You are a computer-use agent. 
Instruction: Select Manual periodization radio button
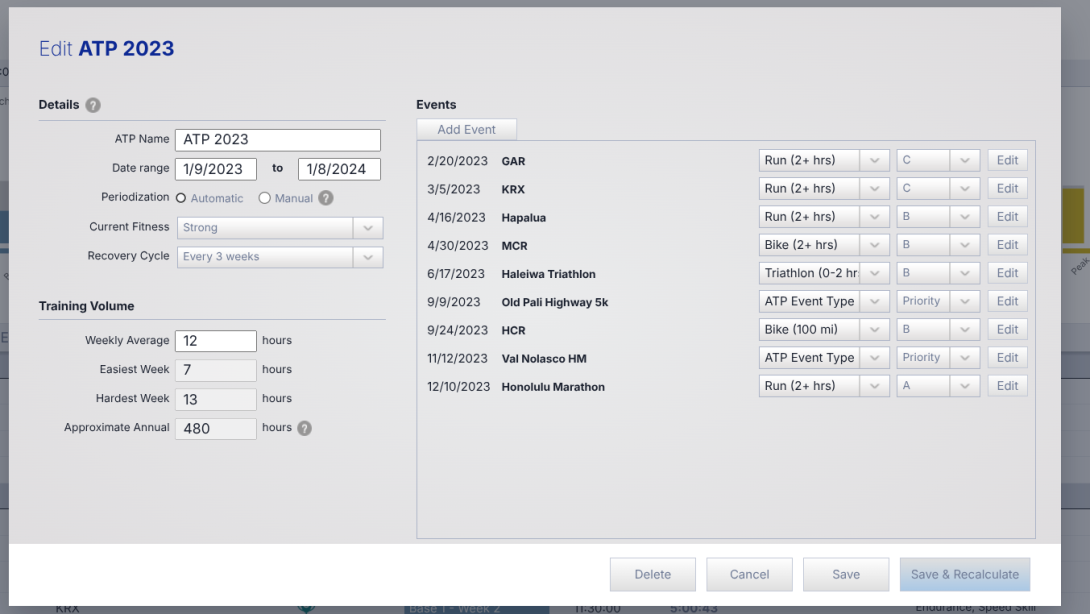pos(264,198)
